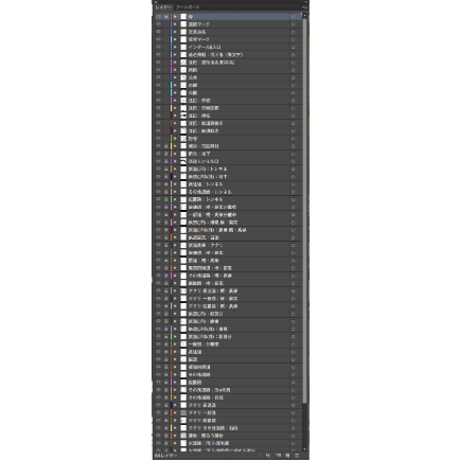
Task: Click the target circle of the 記号 layer
Action: pyautogui.click(x=293, y=139)
